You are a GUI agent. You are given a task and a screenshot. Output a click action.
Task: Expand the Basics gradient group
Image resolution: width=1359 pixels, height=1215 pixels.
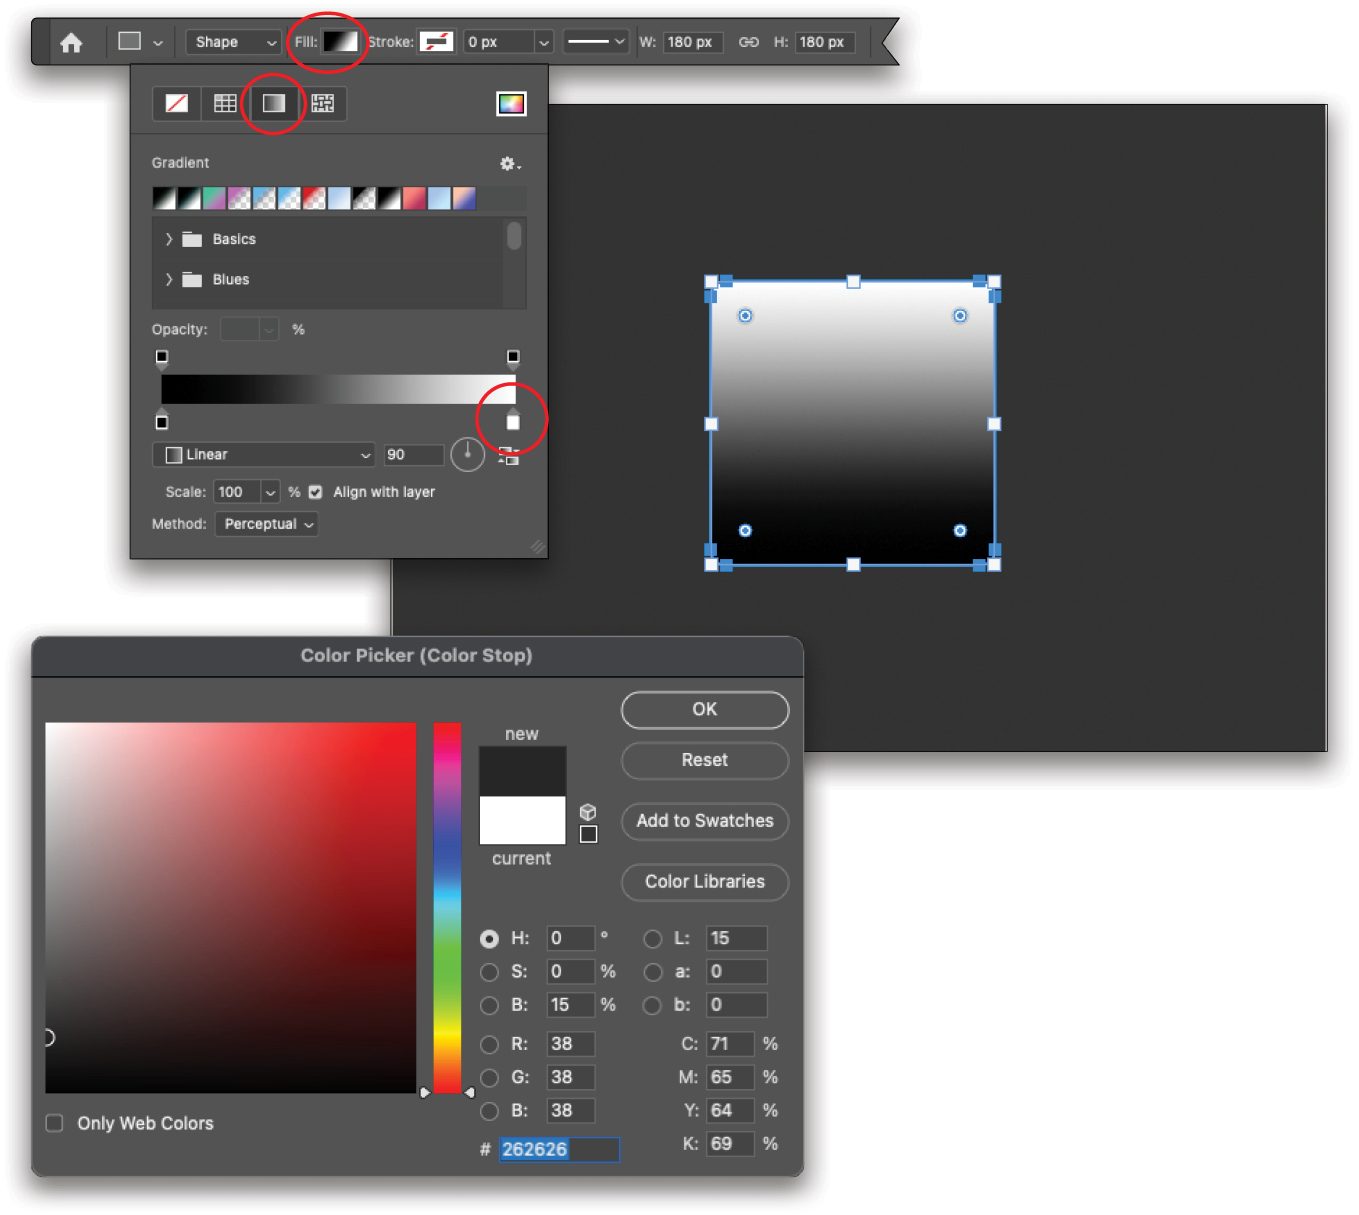pos(168,239)
